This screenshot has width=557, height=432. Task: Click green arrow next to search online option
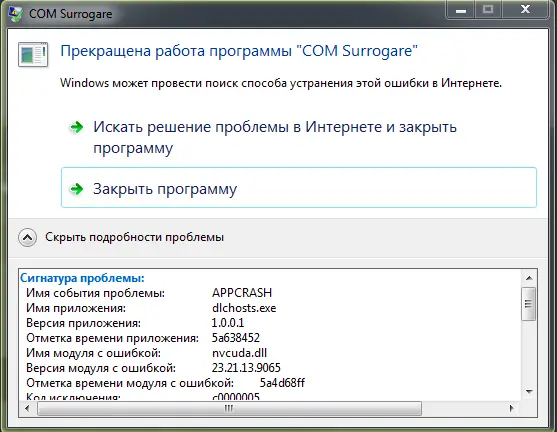click(x=76, y=127)
